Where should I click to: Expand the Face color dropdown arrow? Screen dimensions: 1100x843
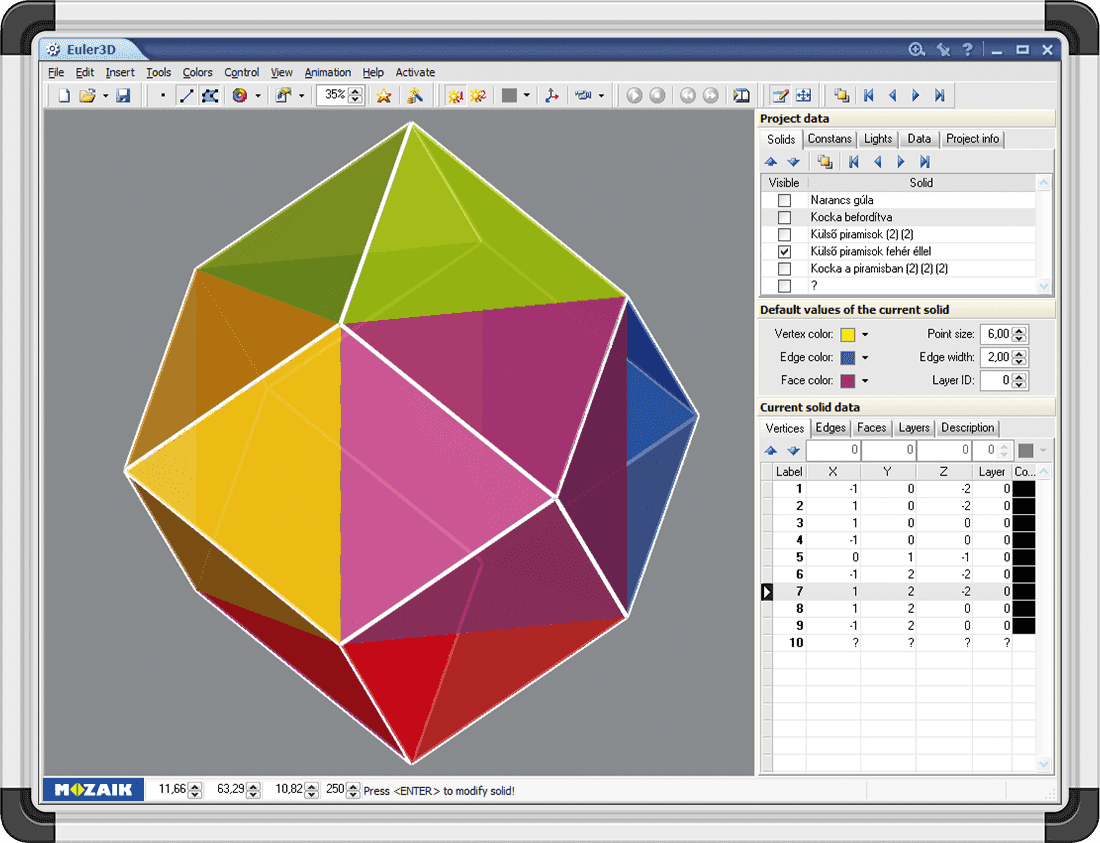tap(866, 381)
